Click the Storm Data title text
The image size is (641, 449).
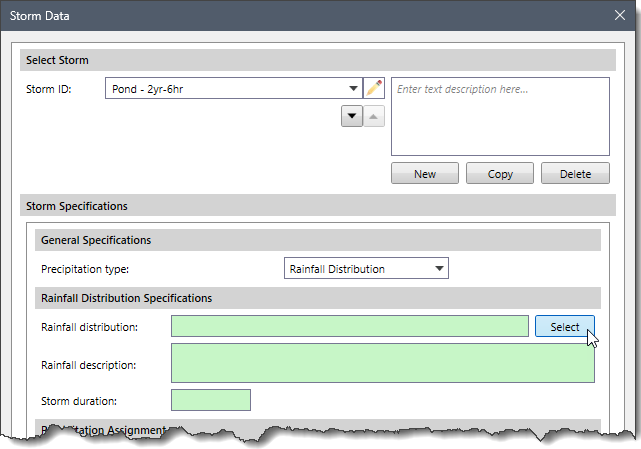(39, 16)
